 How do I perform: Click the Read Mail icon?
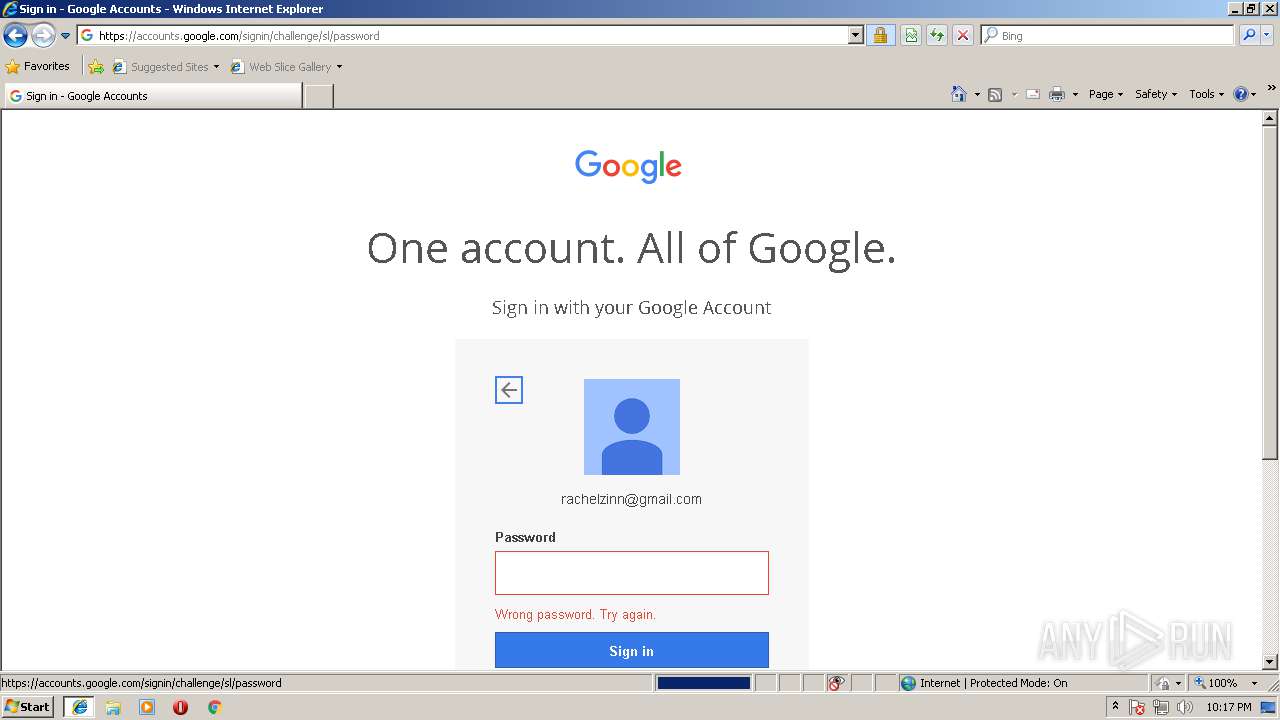(1033, 94)
